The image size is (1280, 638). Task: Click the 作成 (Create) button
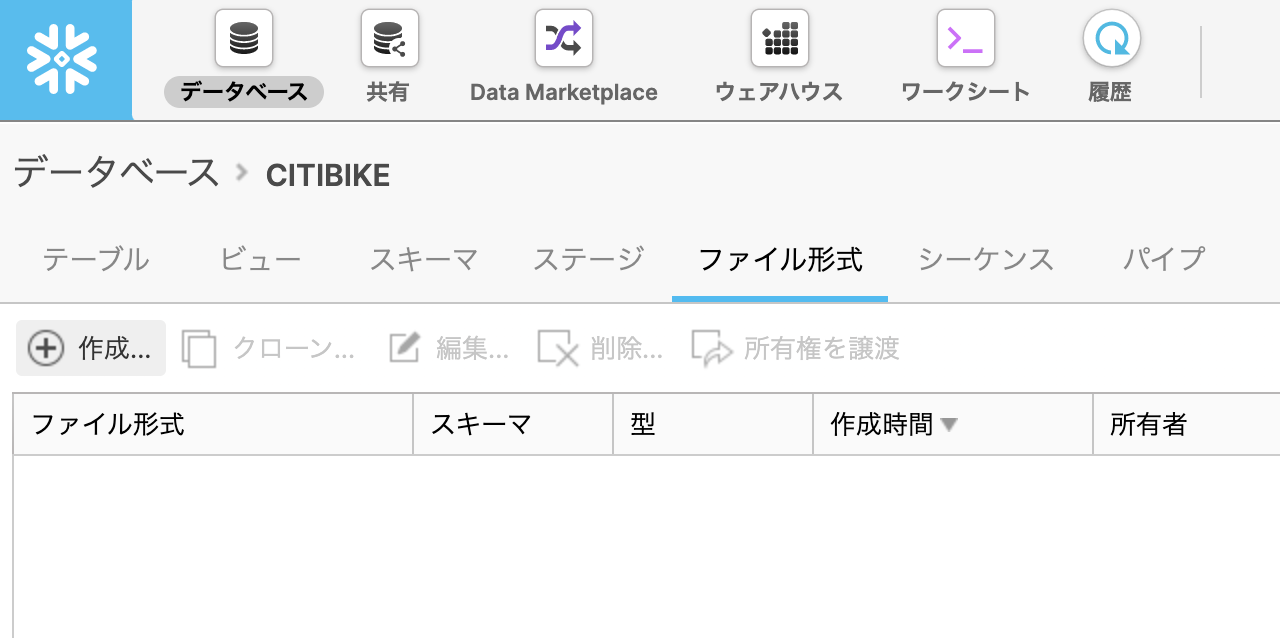90,348
